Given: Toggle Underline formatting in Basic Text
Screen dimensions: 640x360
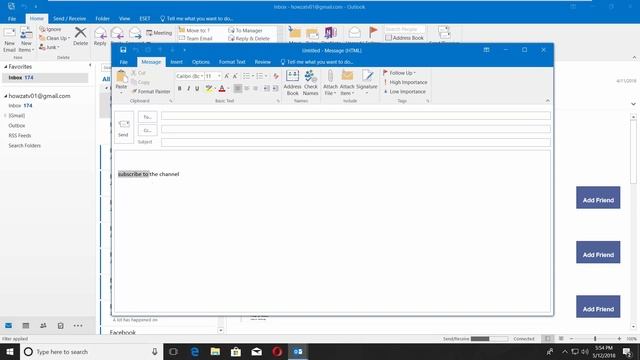Looking at the screenshot, I should click(197, 89).
